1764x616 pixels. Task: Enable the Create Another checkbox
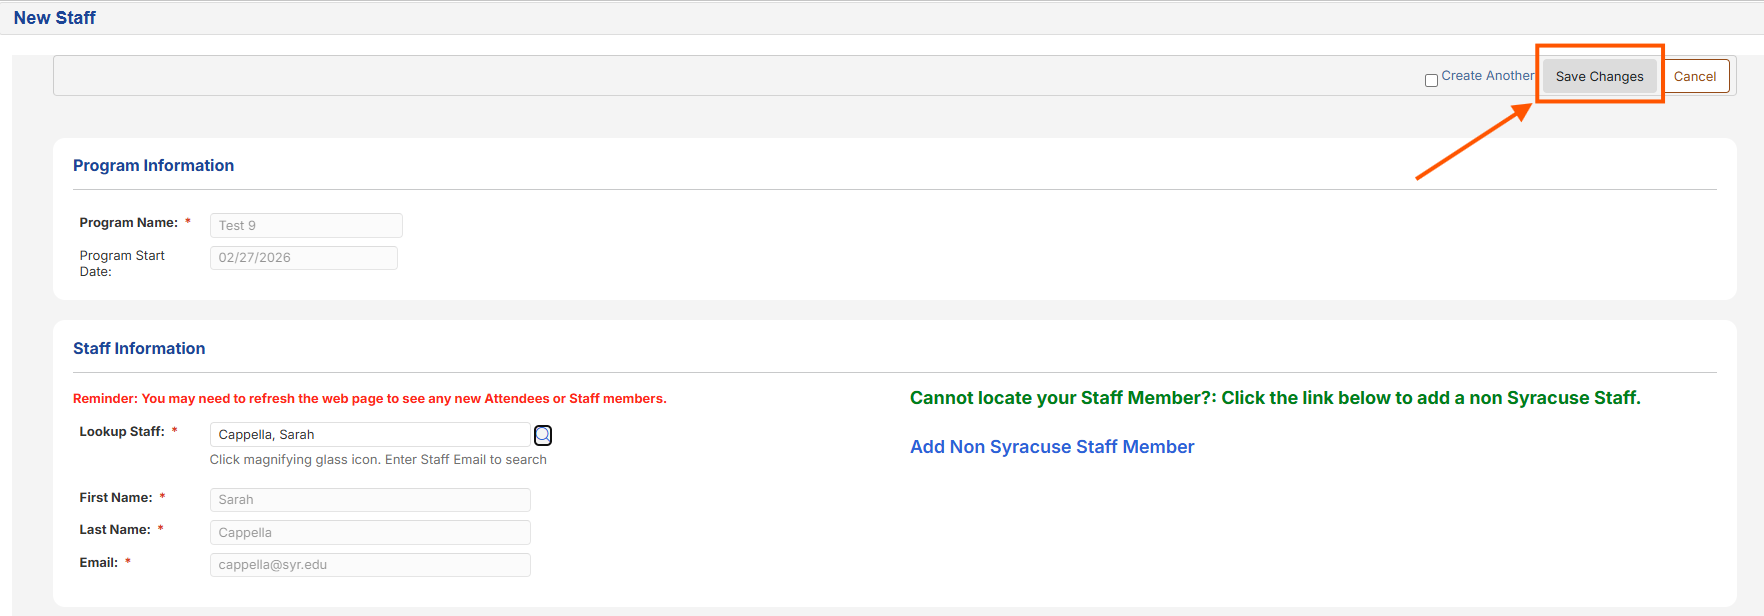click(1431, 80)
